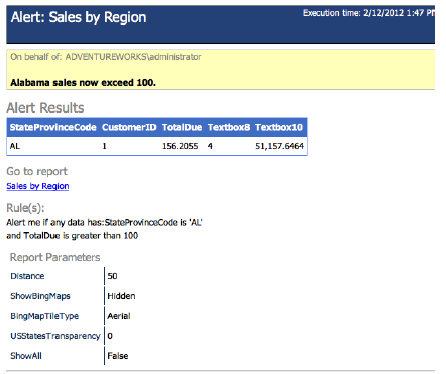The height and width of the screenshot is (374, 446).
Task: Click the Alert Results heading
Action: (x=45, y=108)
